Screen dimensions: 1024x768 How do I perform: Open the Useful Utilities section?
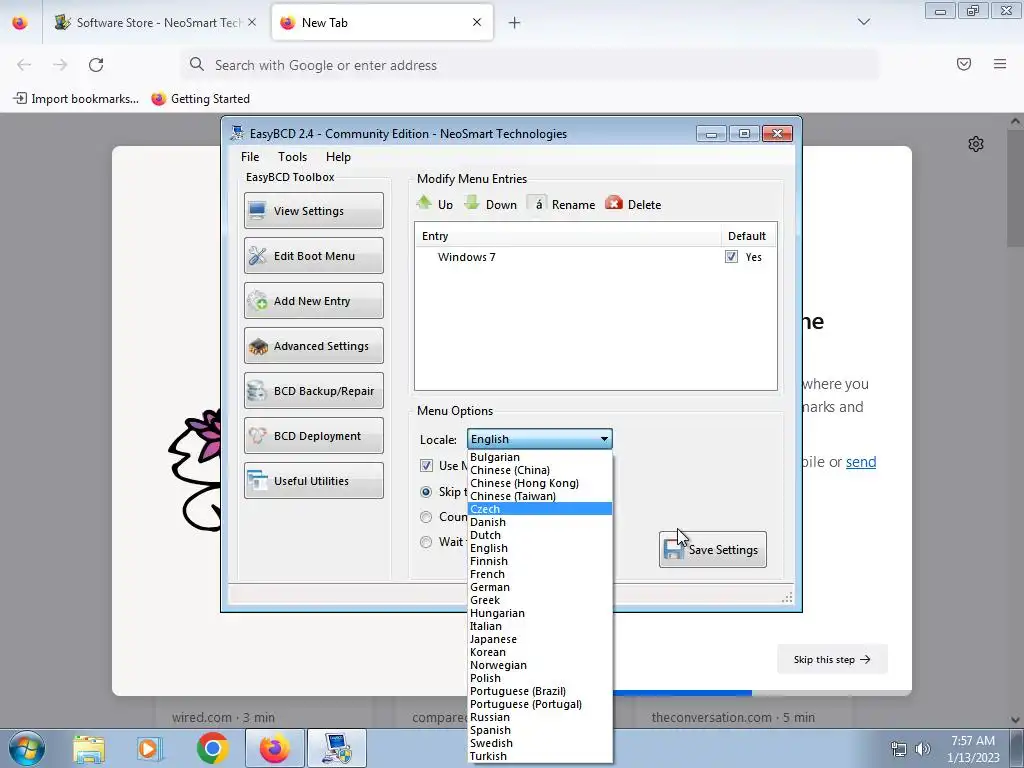[313, 481]
